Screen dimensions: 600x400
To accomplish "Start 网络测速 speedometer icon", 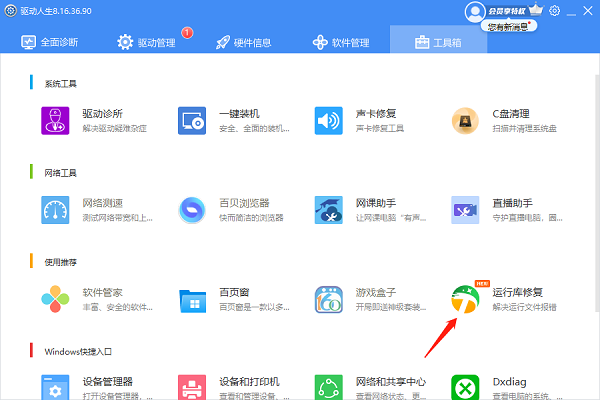I will [55, 210].
